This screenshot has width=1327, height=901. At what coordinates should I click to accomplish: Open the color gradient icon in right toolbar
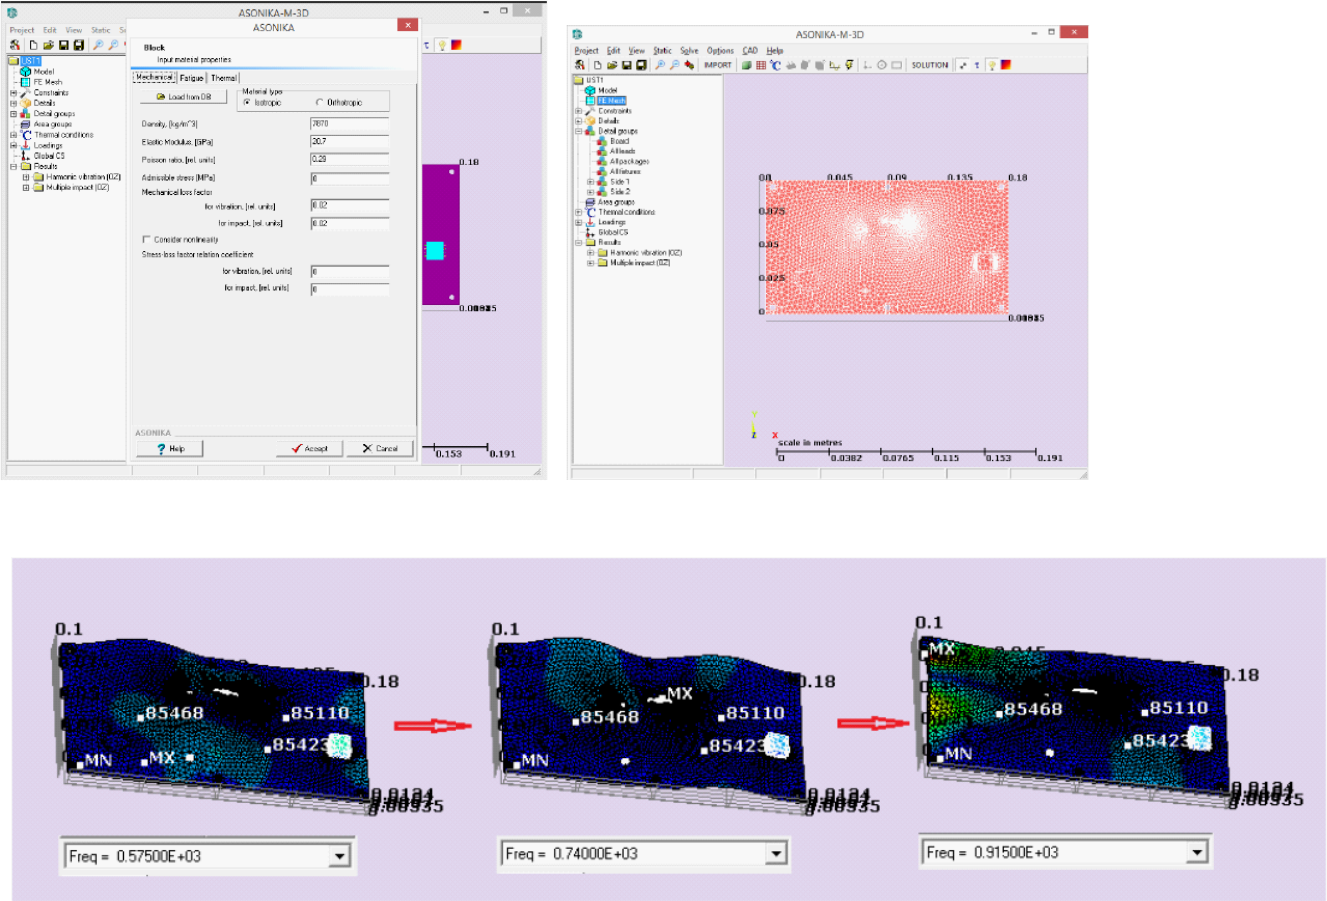coord(1006,65)
